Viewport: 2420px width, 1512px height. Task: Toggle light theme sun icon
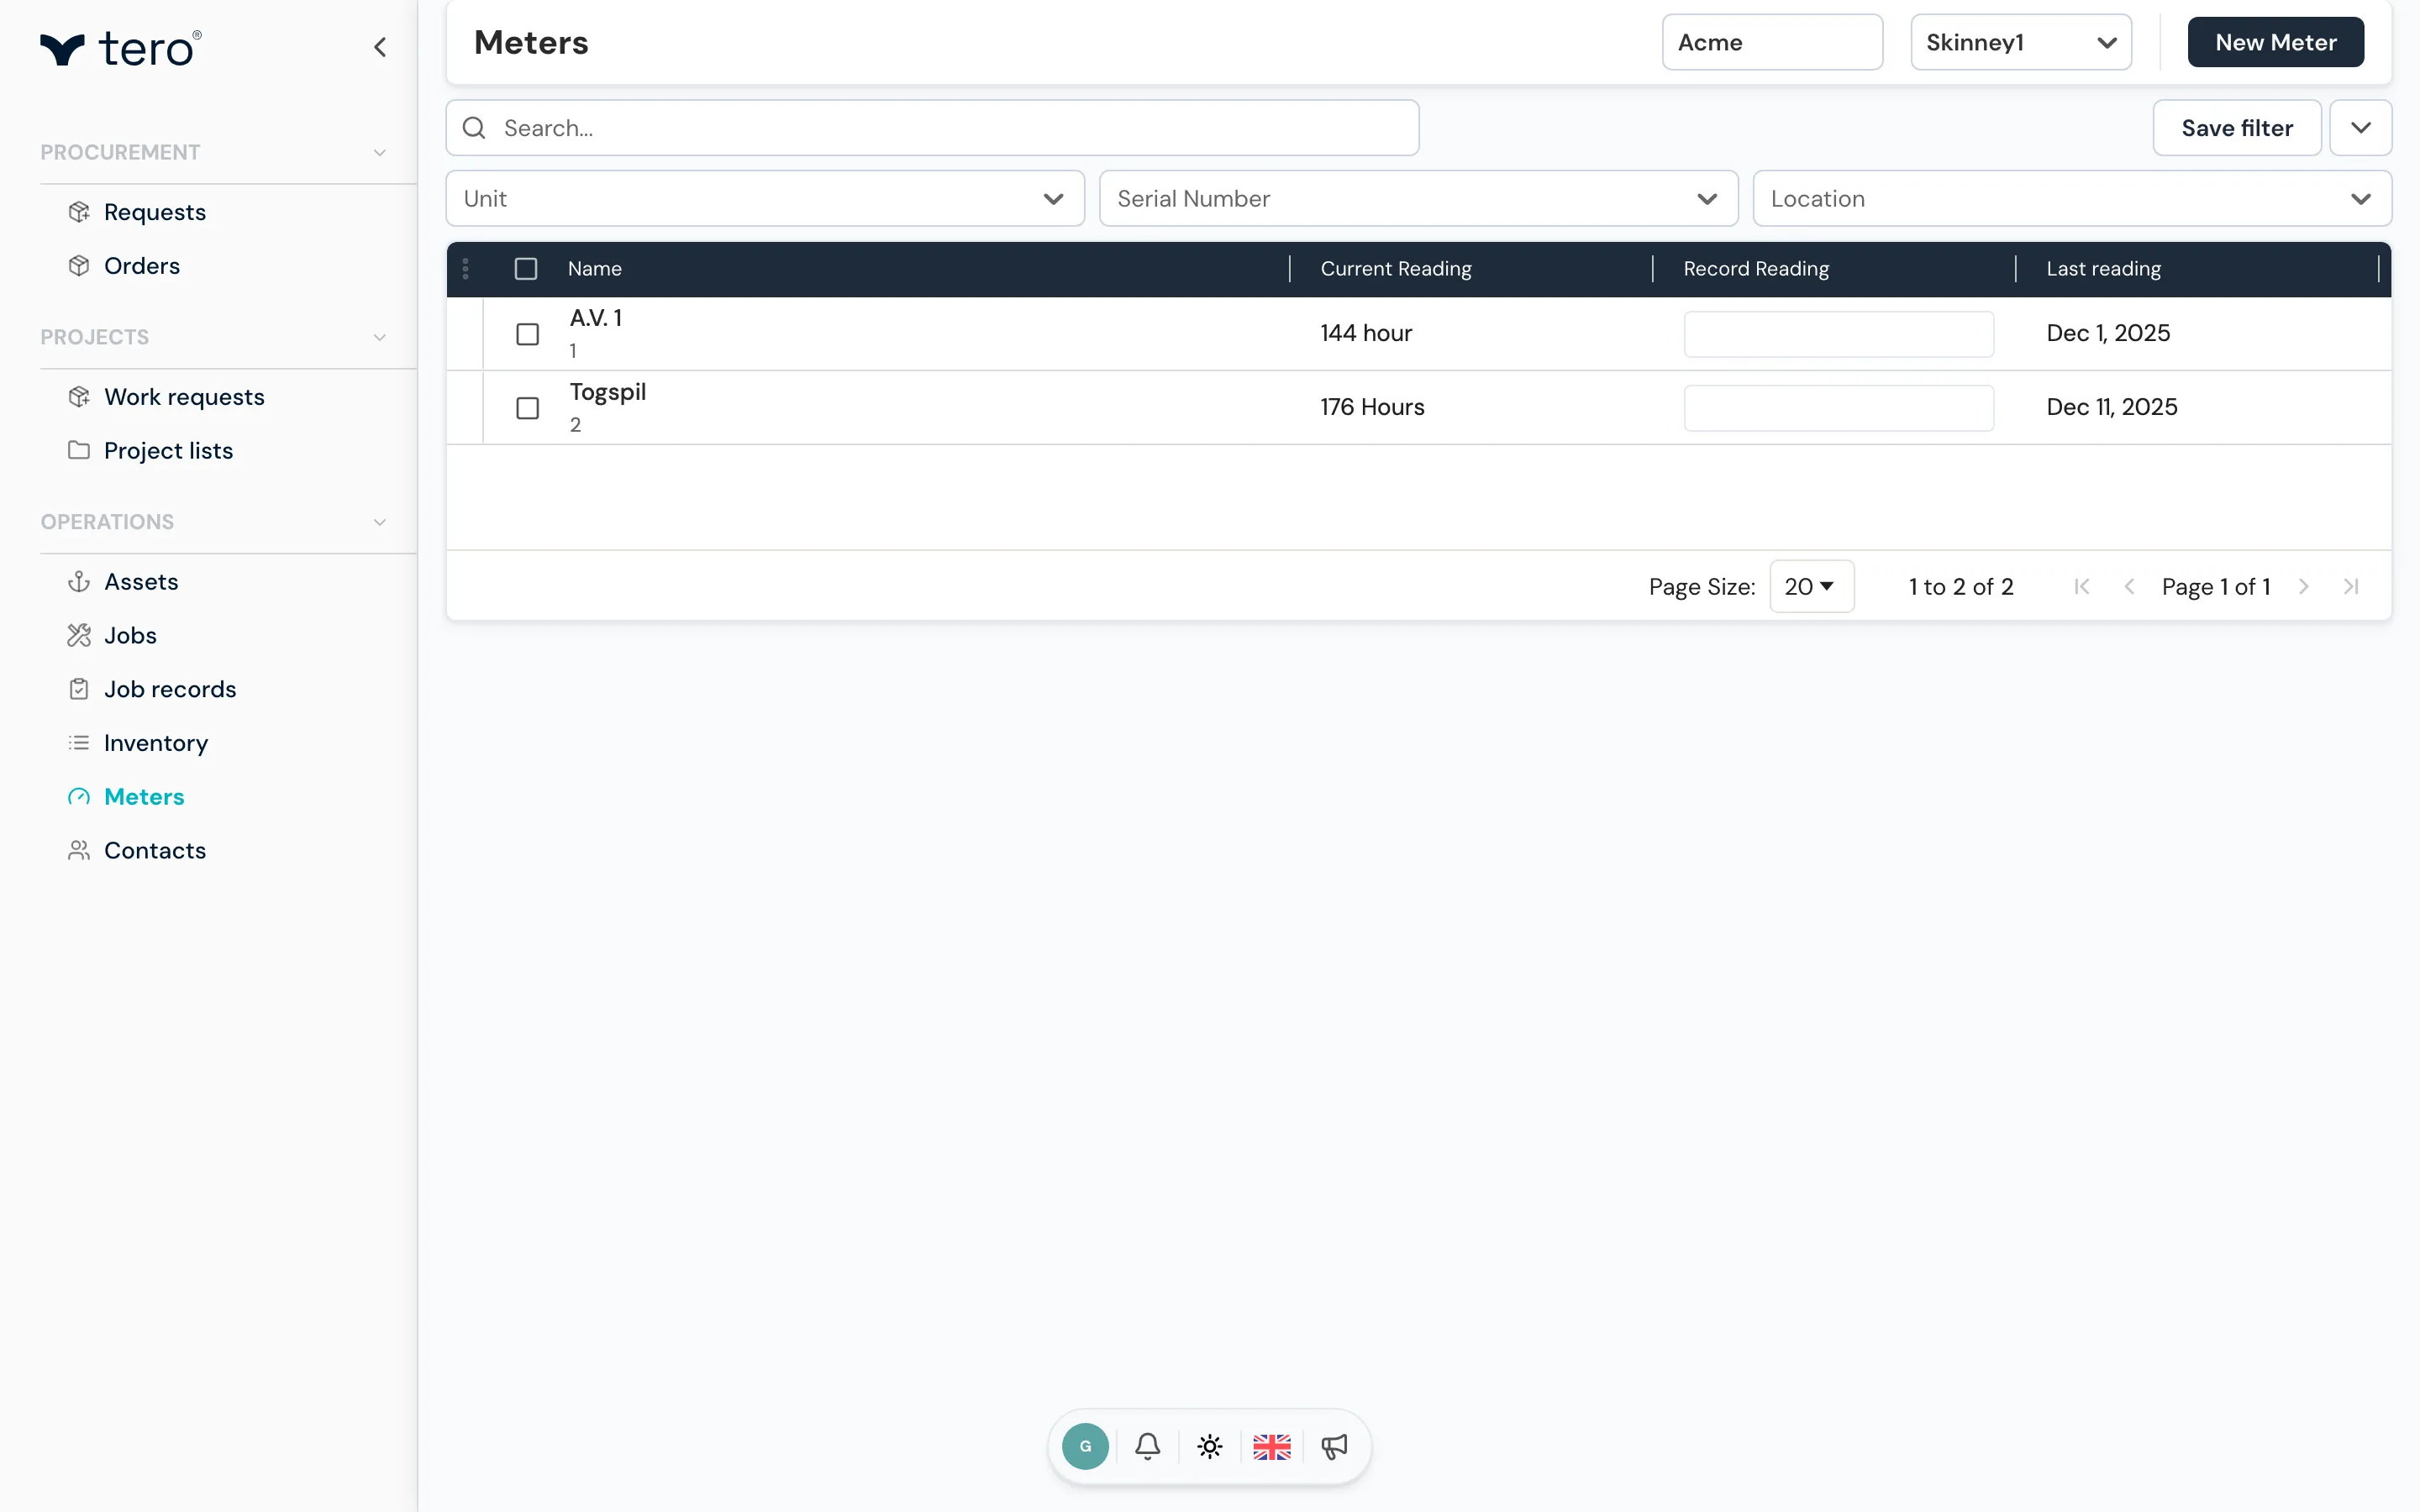(1210, 1446)
